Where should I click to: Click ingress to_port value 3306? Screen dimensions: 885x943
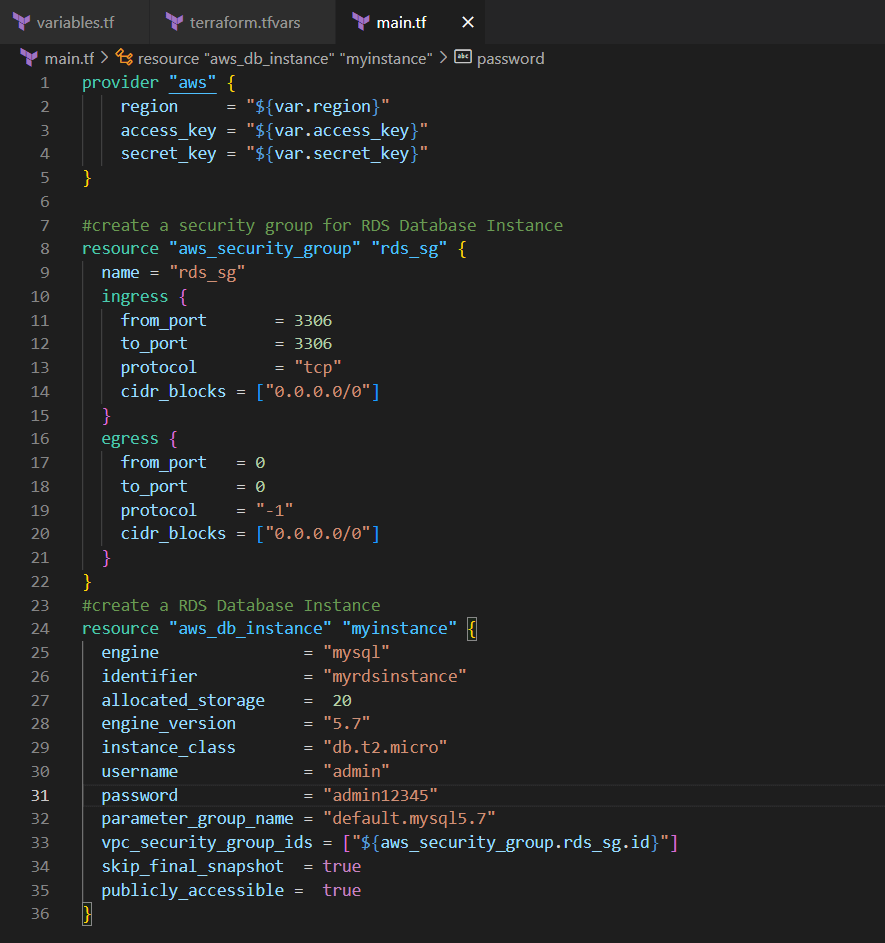coord(313,343)
